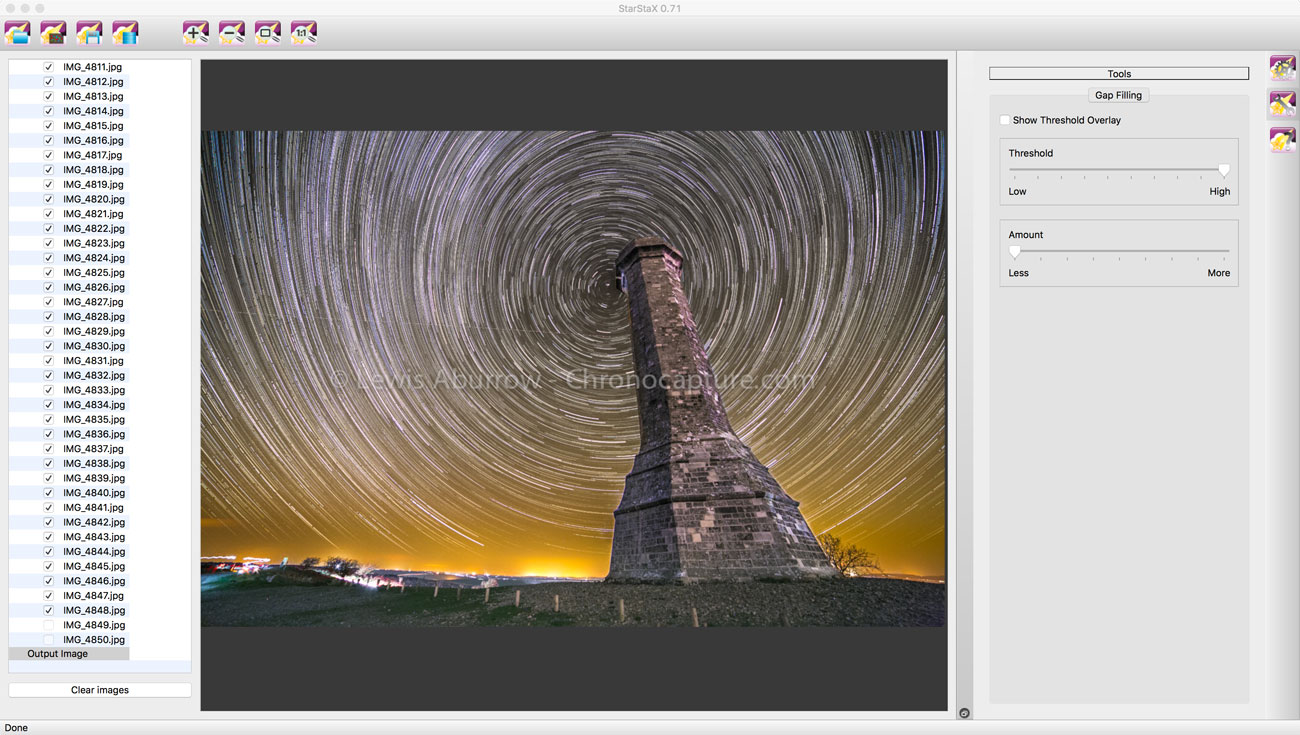The height and width of the screenshot is (735, 1300).
Task: Select the IMG_4816.jpg file name
Action: (x=94, y=141)
